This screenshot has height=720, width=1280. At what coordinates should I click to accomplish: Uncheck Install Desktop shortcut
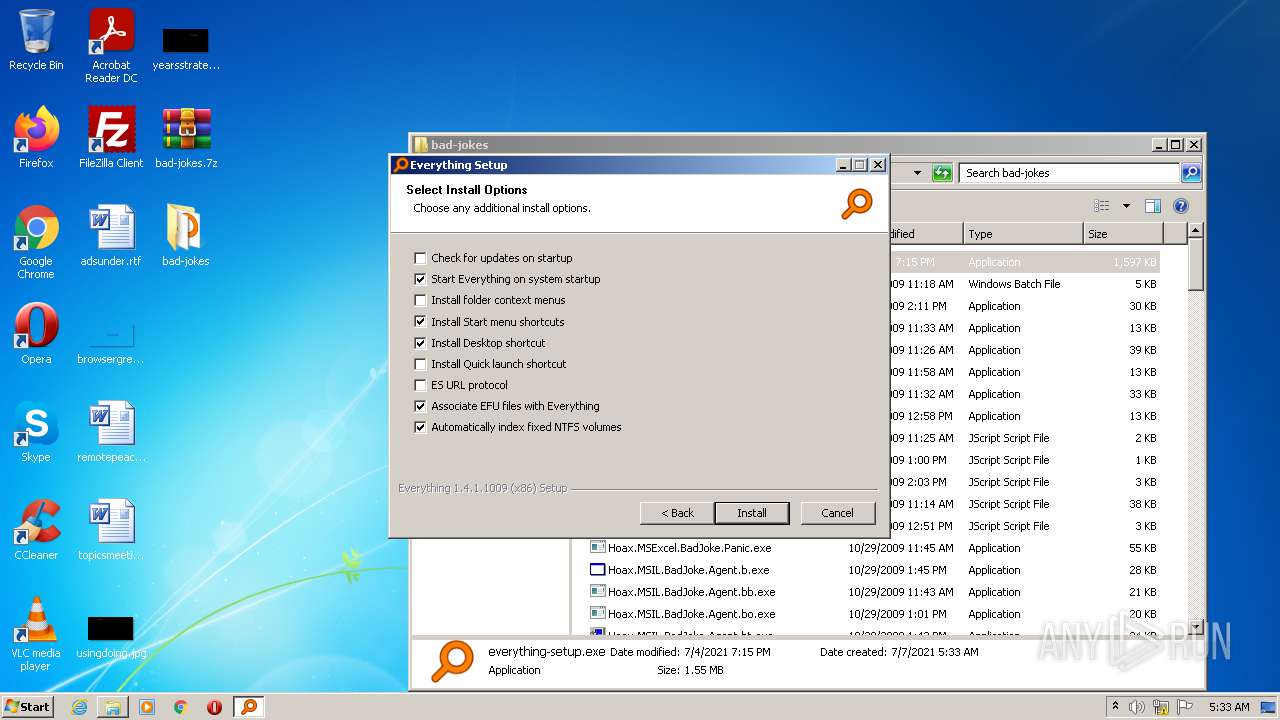(420, 343)
